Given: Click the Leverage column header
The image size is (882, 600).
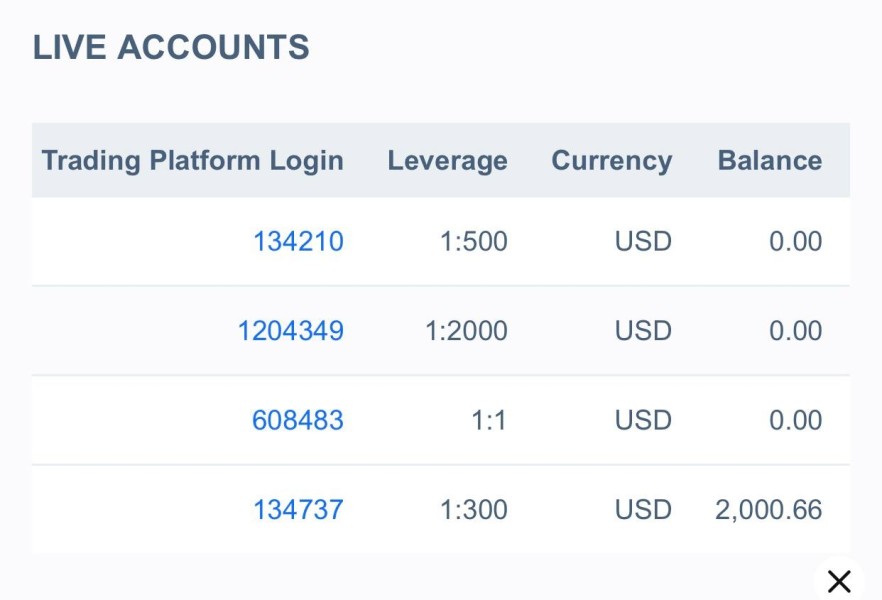Looking at the screenshot, I should [x=447, y=161].
